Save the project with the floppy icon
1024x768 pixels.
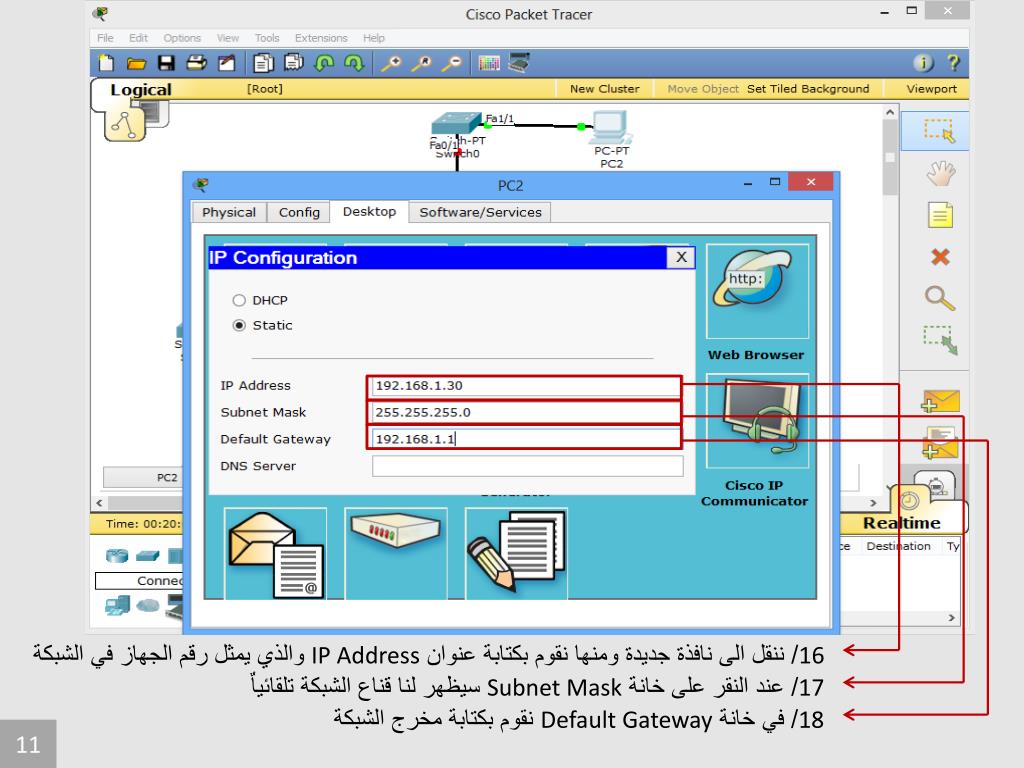(x=167, y=63)
